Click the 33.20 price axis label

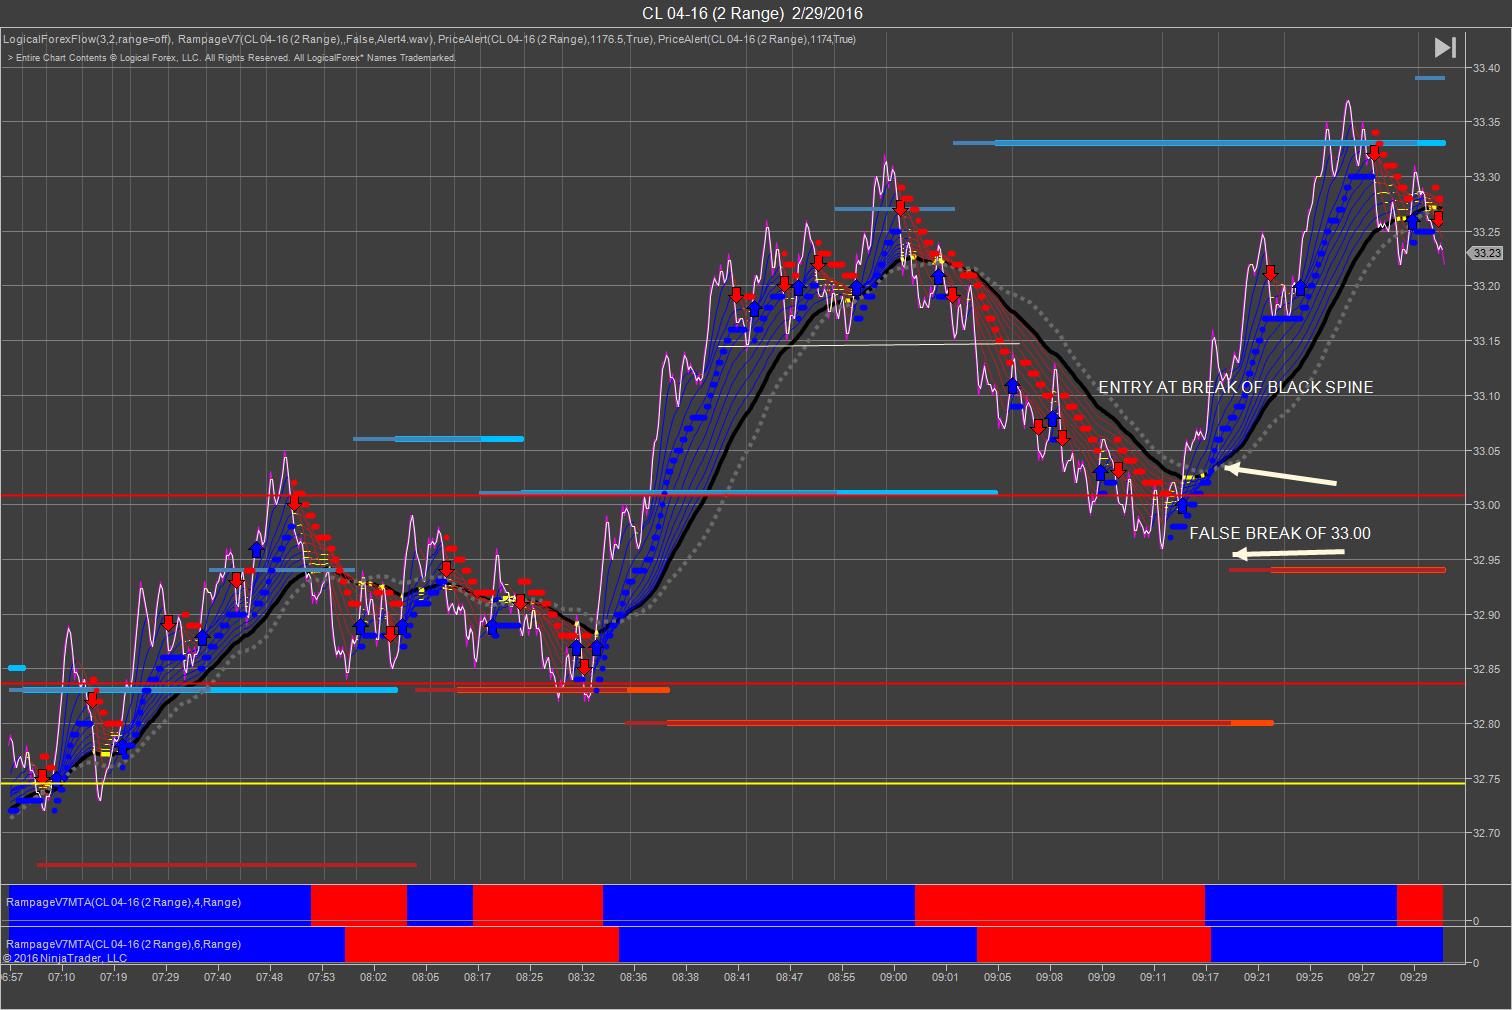1486,286
